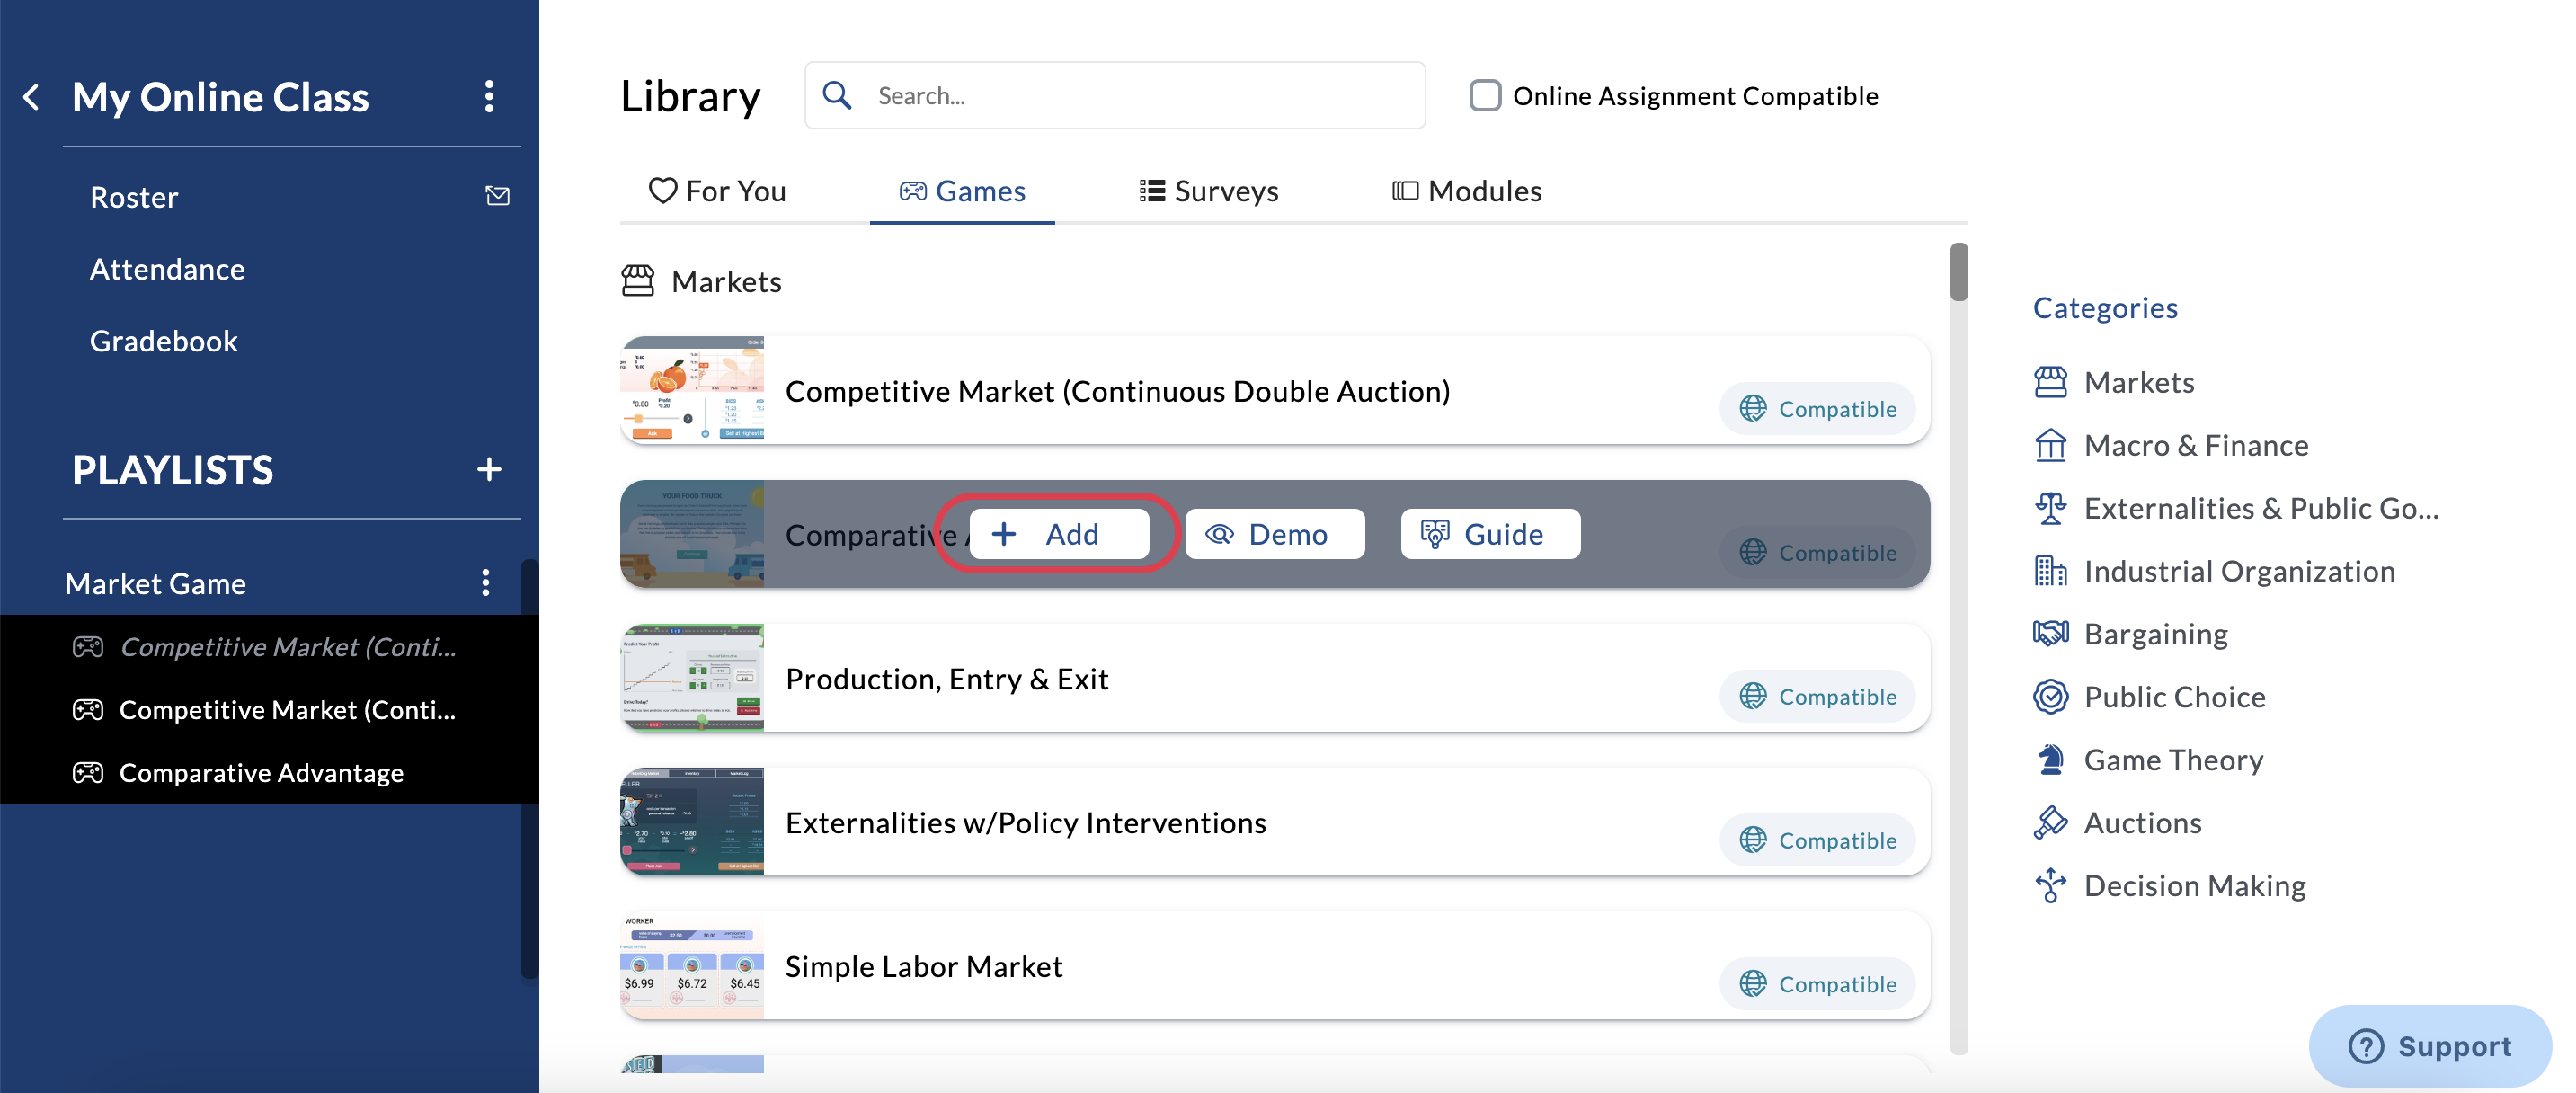Enable Online Assignment Compatible filter
The image size is (2576, 1093).
[1485, 94]
